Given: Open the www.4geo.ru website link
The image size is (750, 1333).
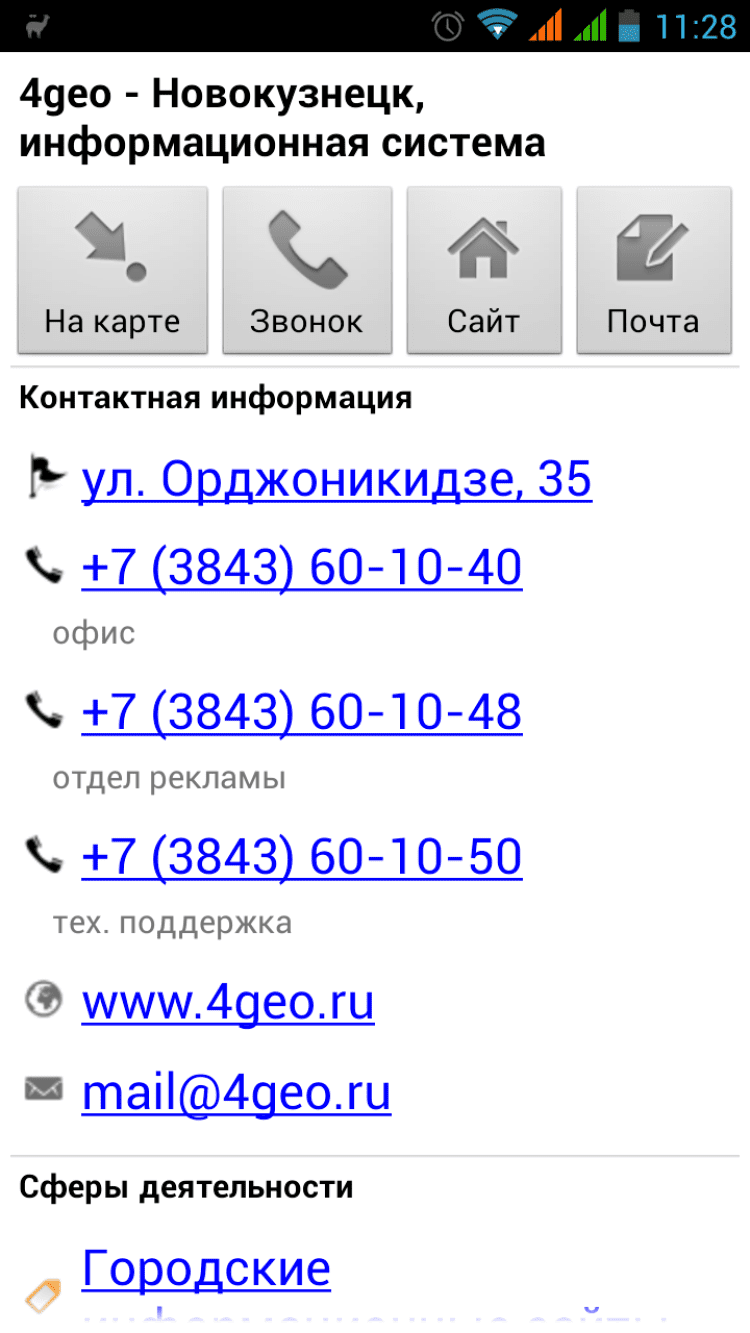Looking at the screenshot, I should coord(228,1002).
